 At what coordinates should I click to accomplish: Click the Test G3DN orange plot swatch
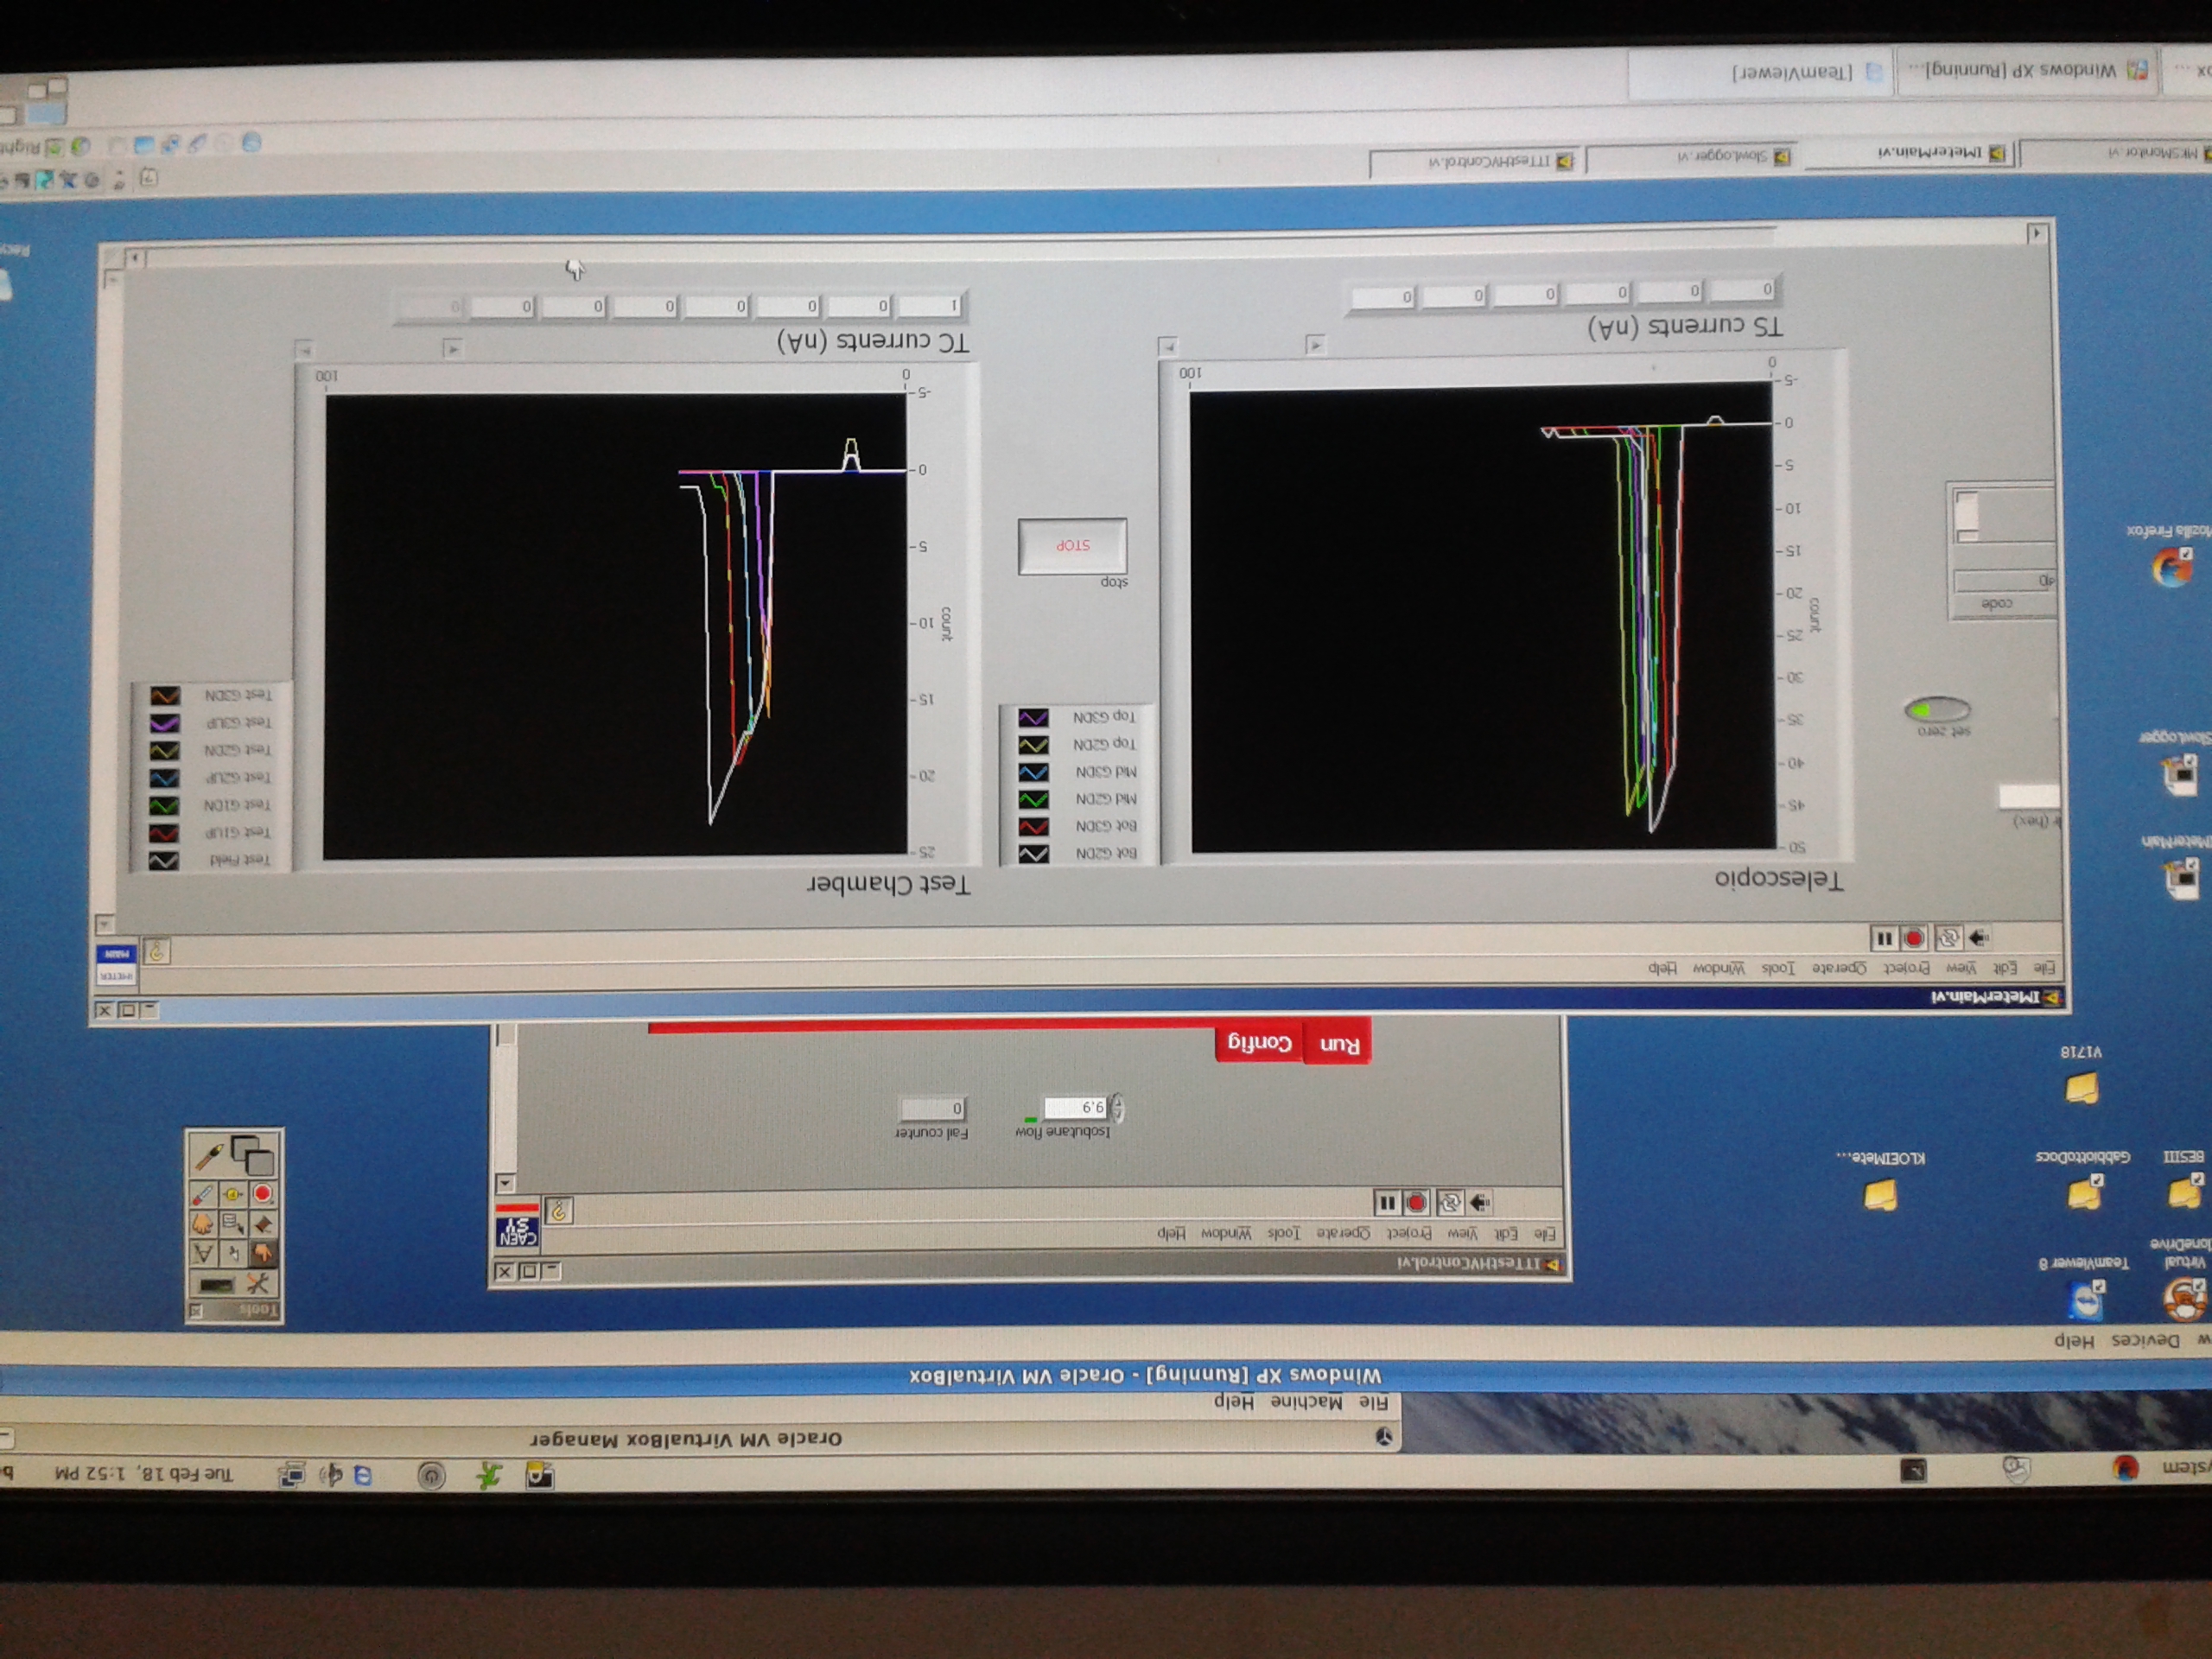pyautogui.click(x=165, y=695)
